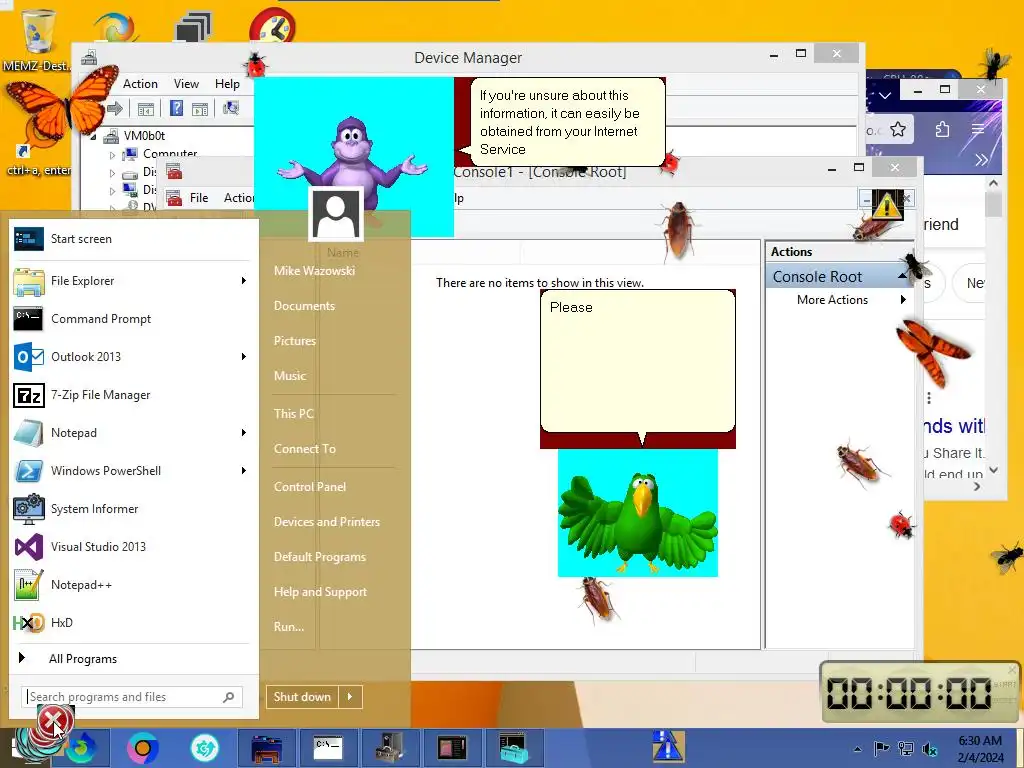Screen dimensions: 1024x768
Task: Open Pictures from start menu
Action: click(295, 341)
